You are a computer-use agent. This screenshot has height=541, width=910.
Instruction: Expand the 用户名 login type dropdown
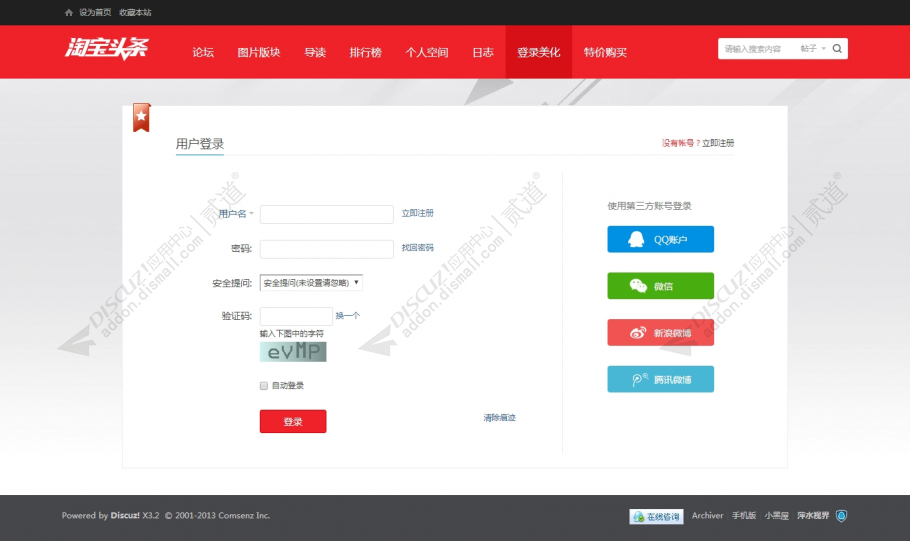[236, 214]
